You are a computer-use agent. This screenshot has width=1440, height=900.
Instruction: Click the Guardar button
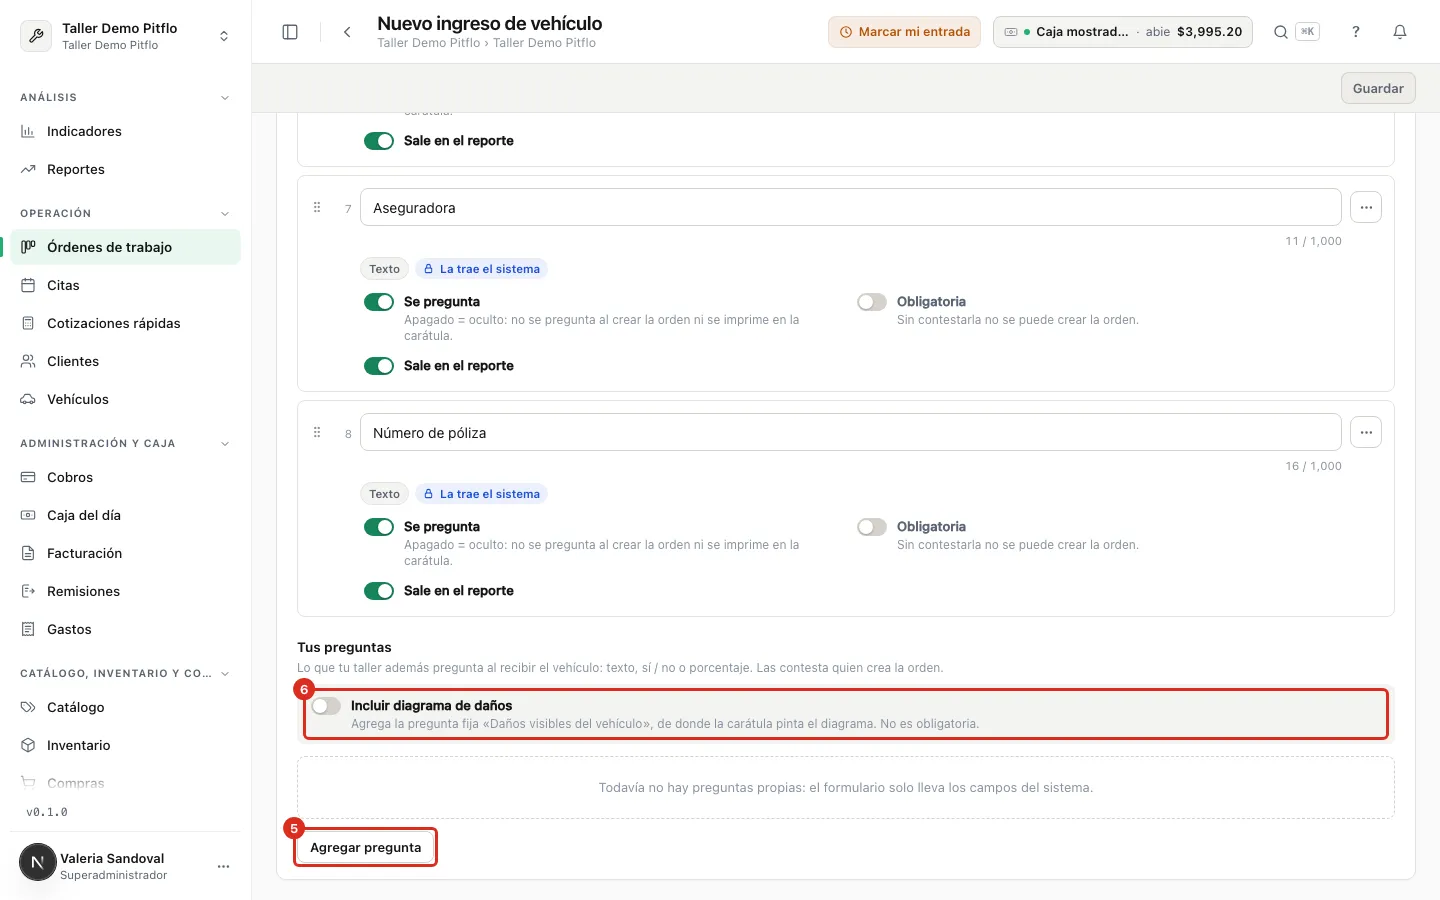1378,88
